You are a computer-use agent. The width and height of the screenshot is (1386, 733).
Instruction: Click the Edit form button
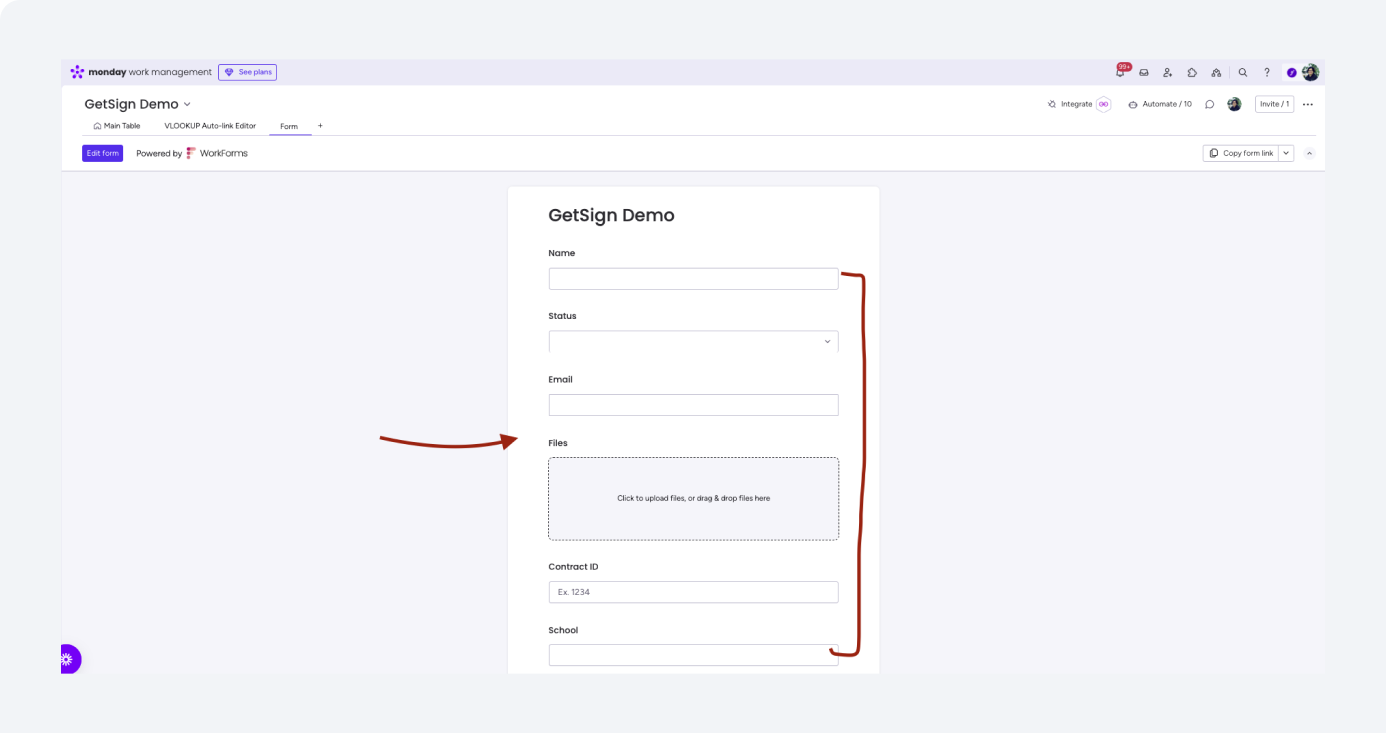(102, 153)
